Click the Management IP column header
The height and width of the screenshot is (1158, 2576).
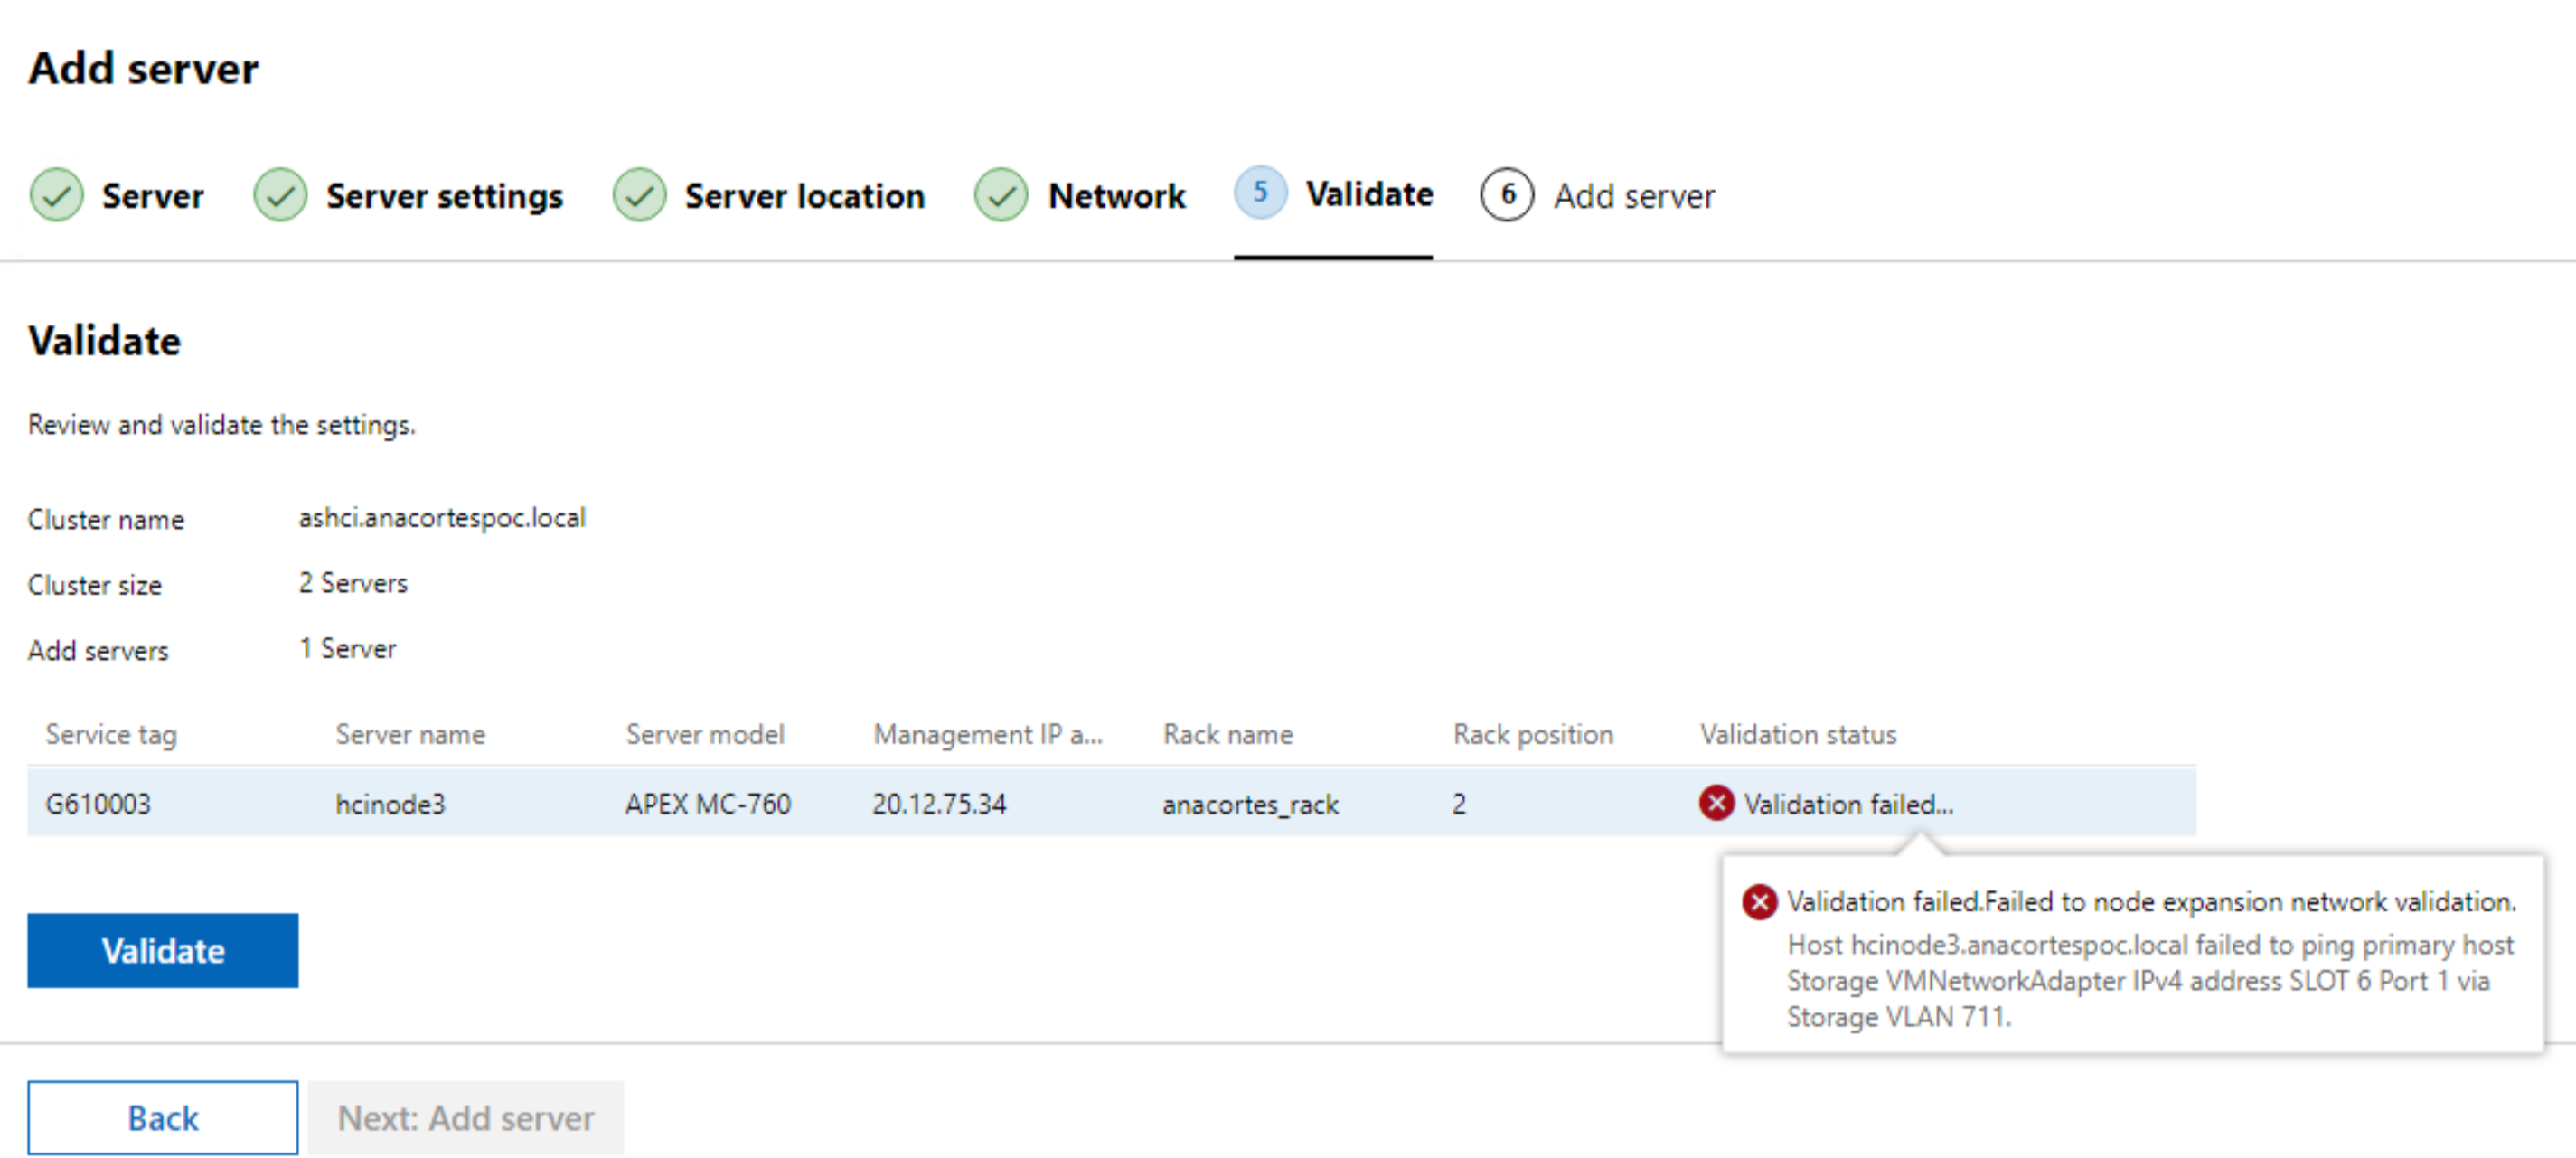pos(987,734)
